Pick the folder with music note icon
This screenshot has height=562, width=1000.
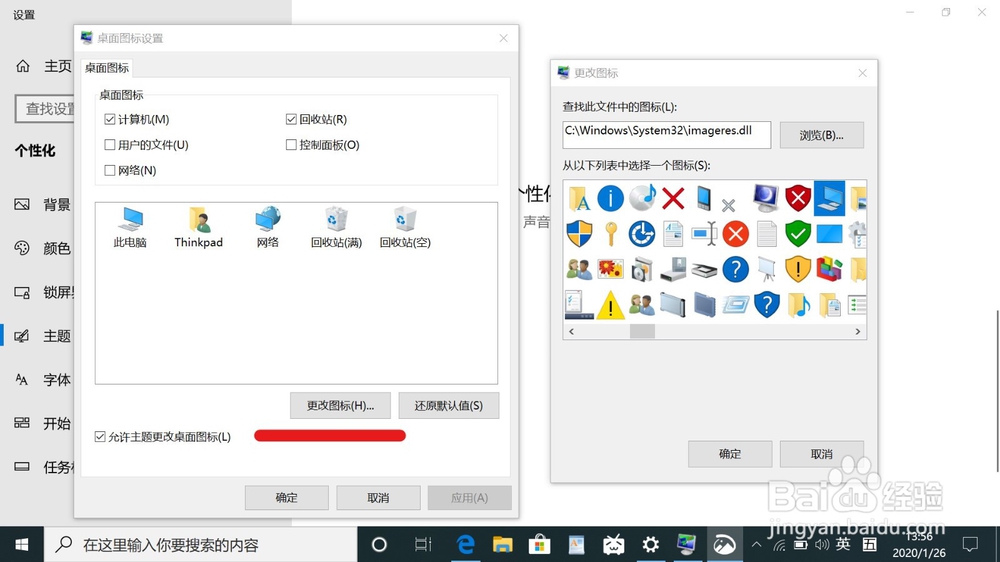pos(798,305)
